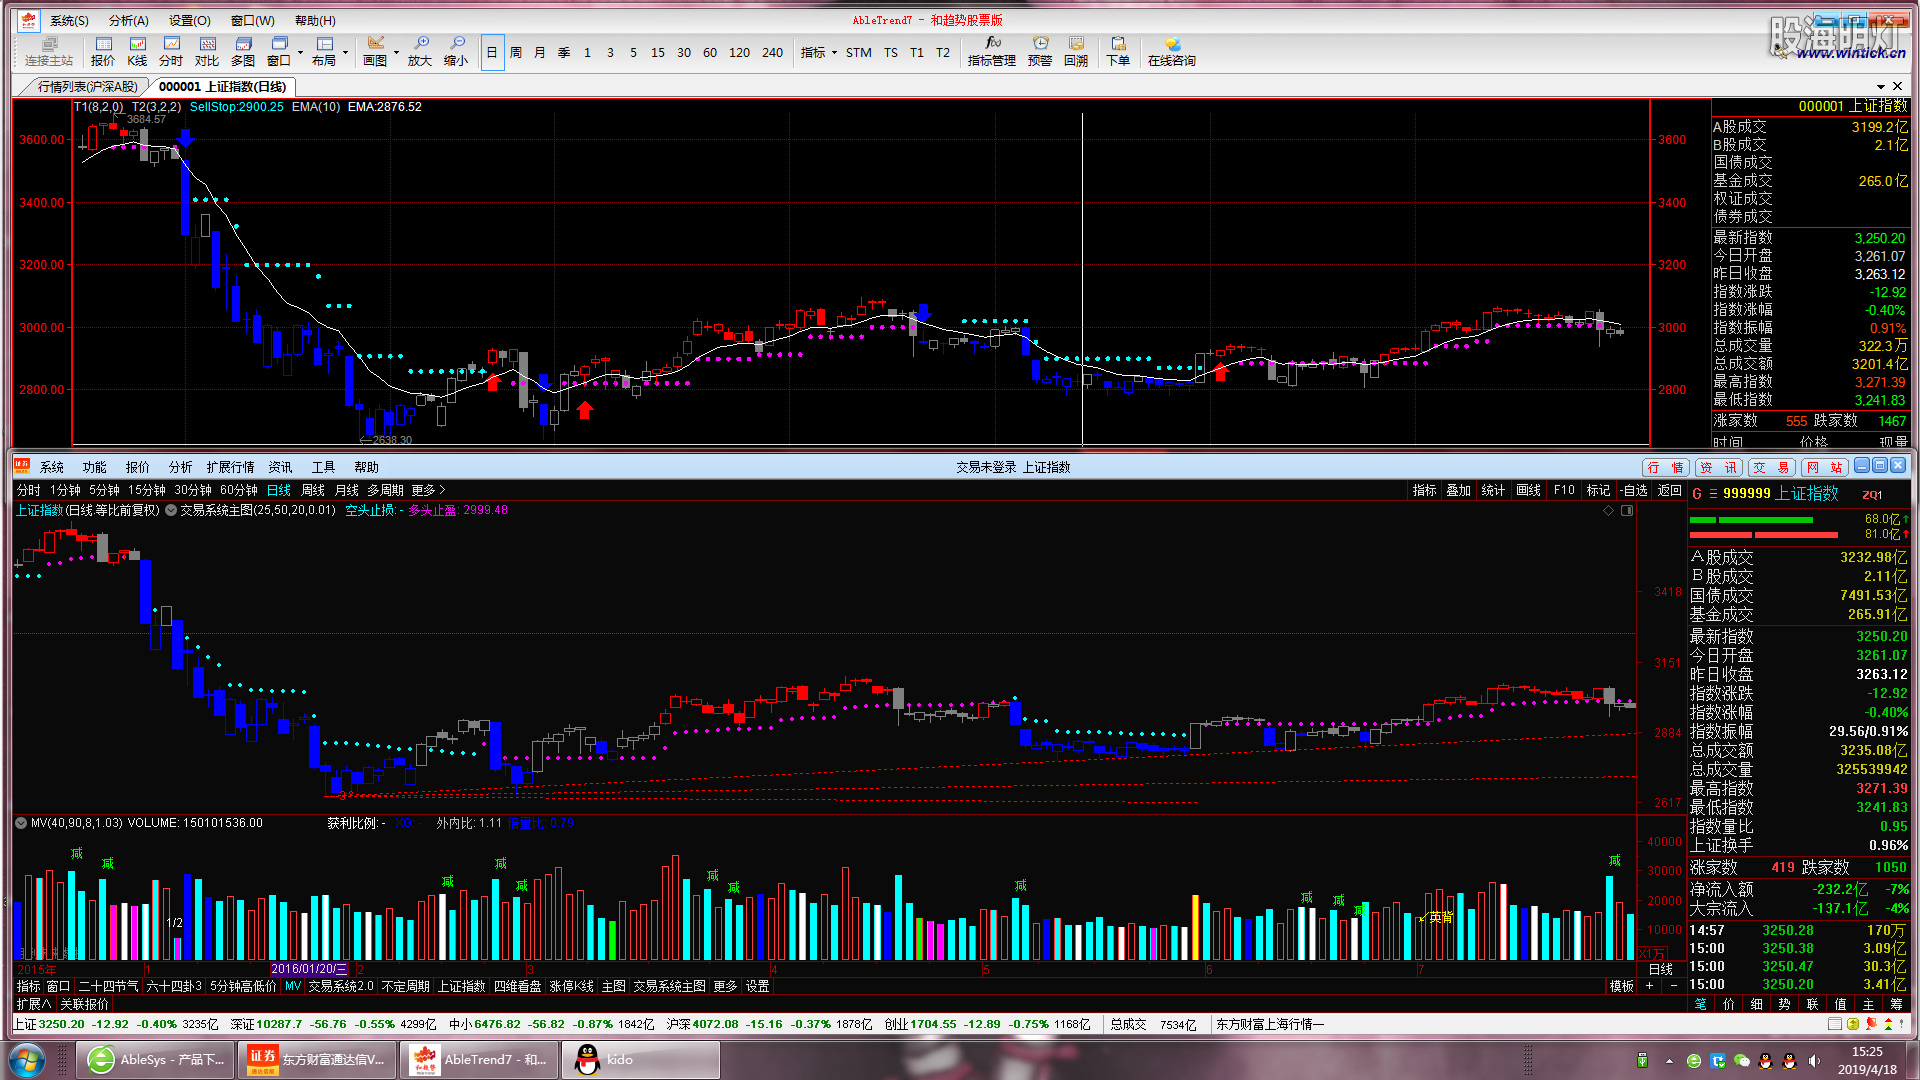Screen dimensions: 1920x1080
Task: Click the 连接主站 connect-server icon
Action: click(48, 51)
